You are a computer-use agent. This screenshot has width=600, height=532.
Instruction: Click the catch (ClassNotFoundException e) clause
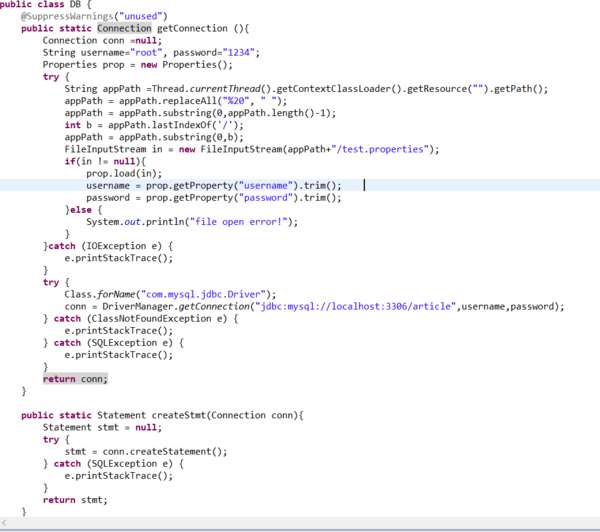click(x=140, y=319)
